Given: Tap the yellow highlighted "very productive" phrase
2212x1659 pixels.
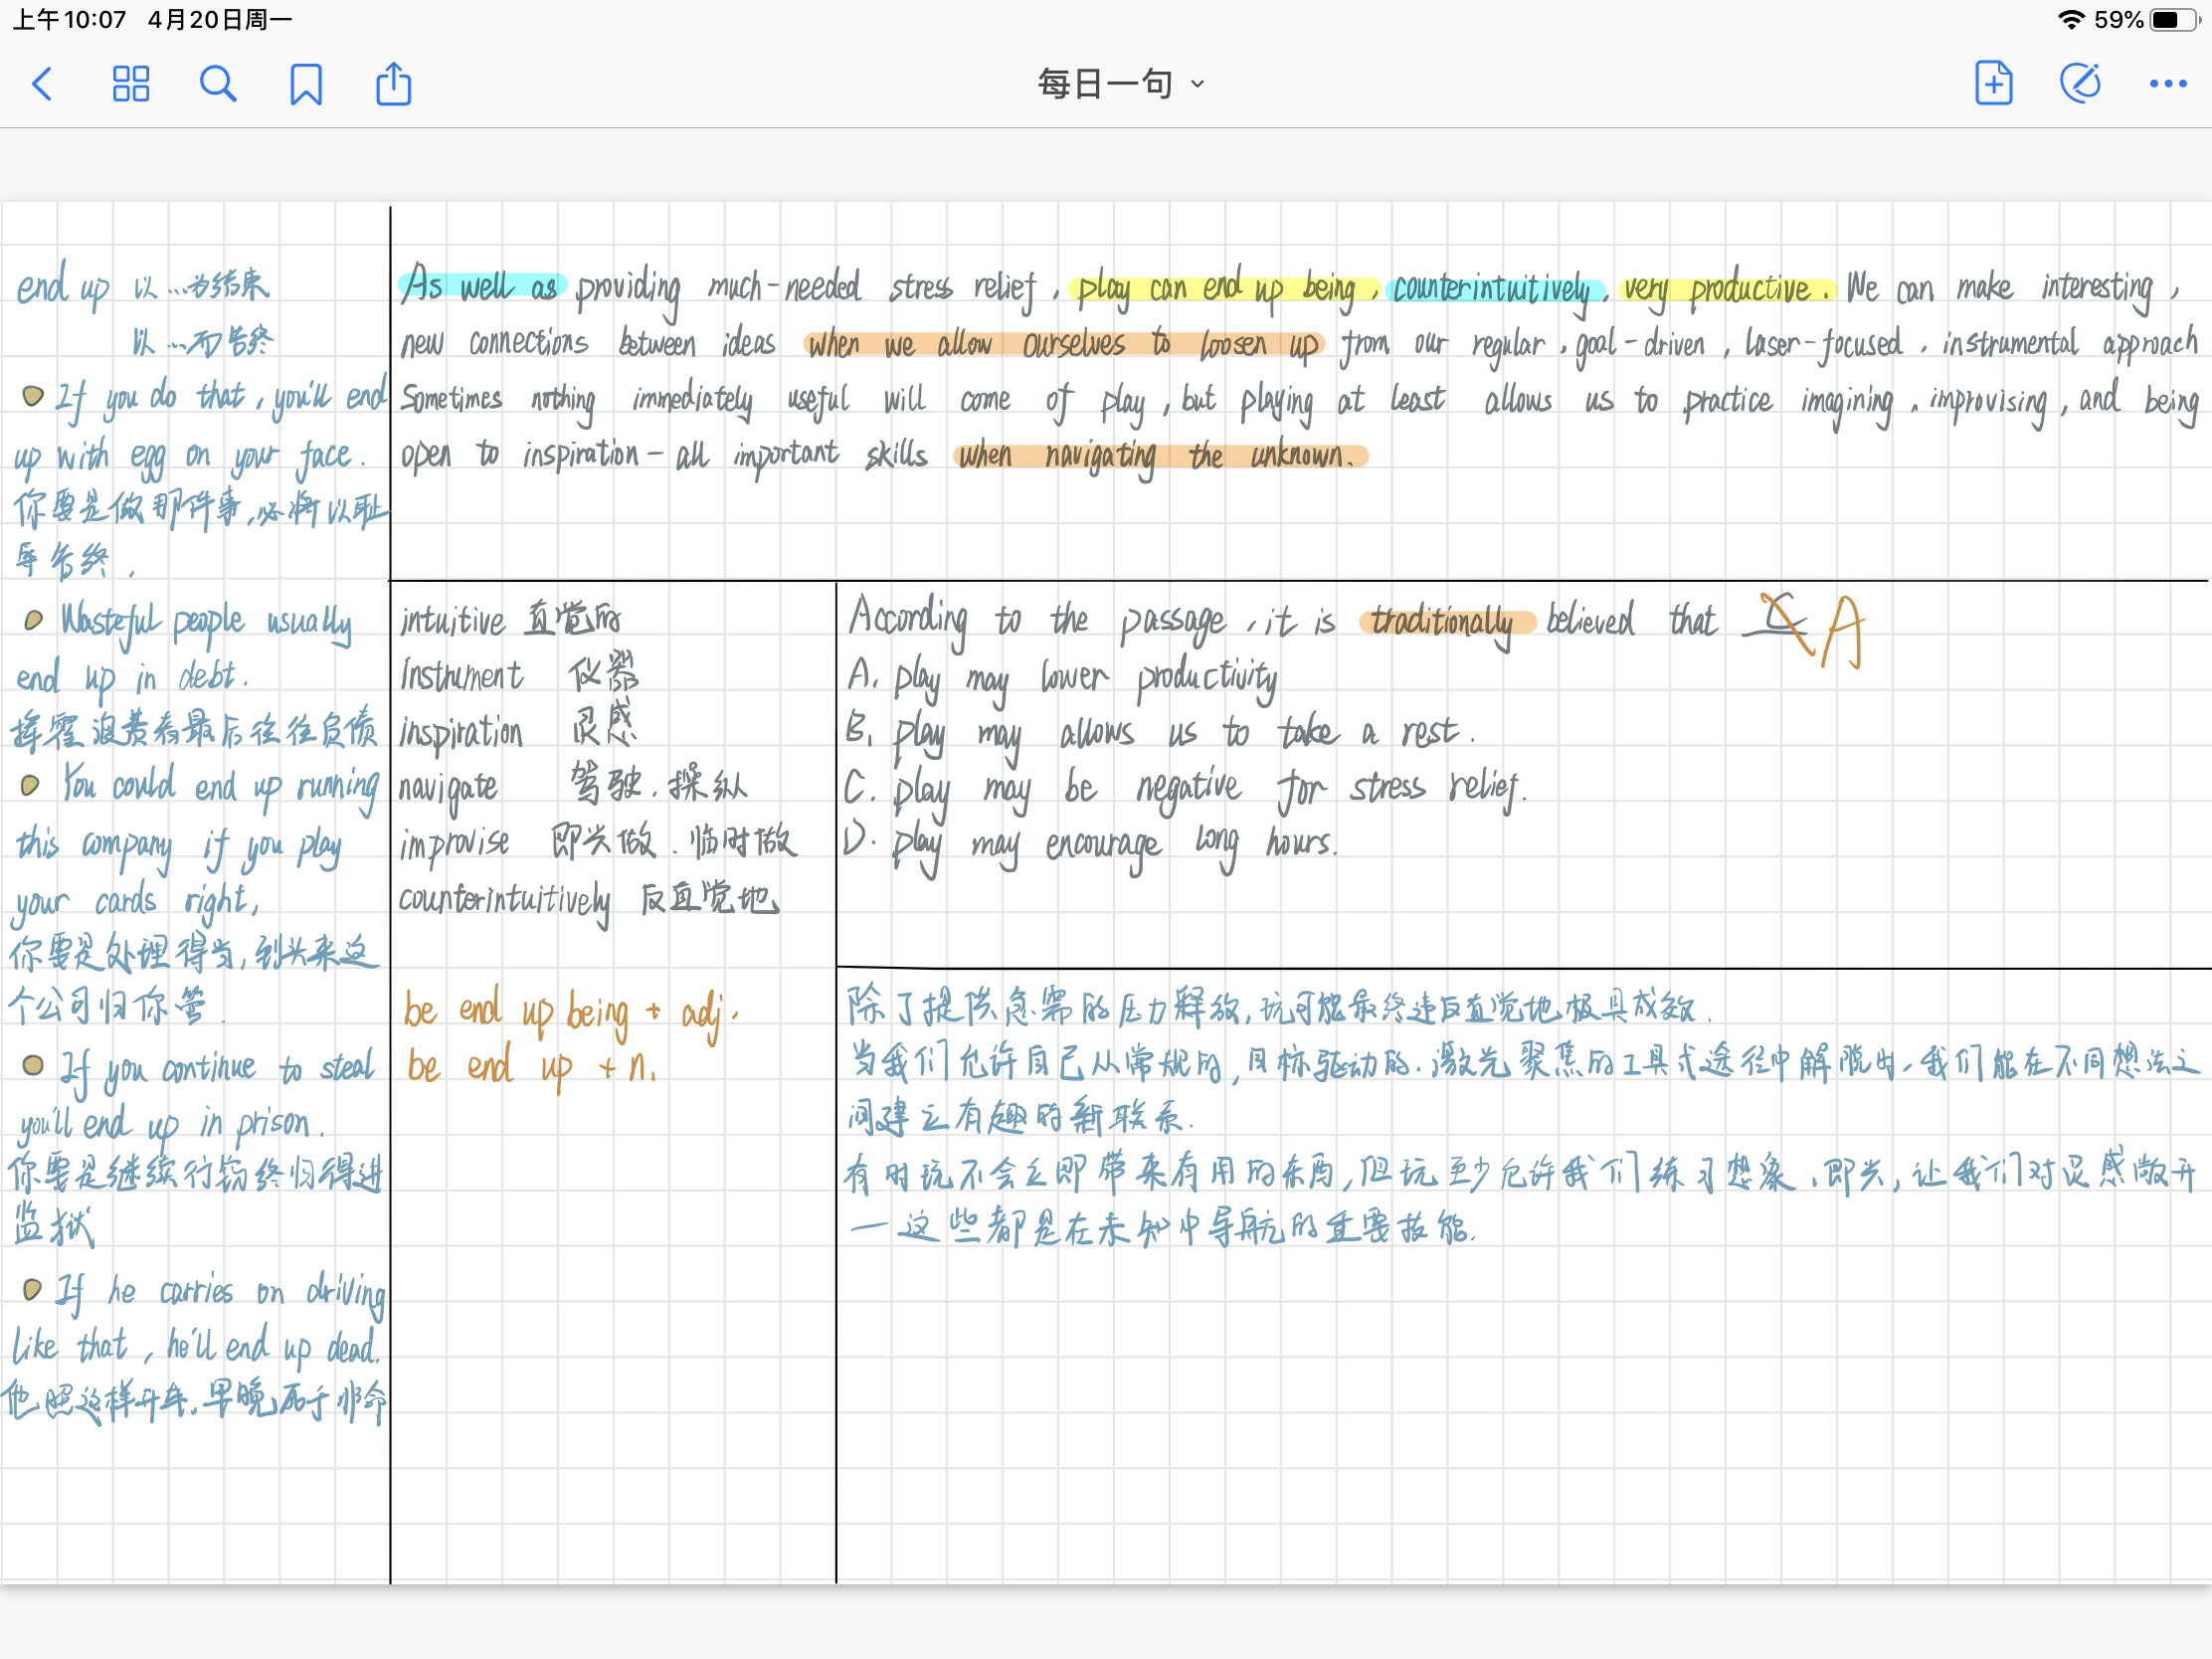Looking at the screenshot, I should coord(1726,289).
